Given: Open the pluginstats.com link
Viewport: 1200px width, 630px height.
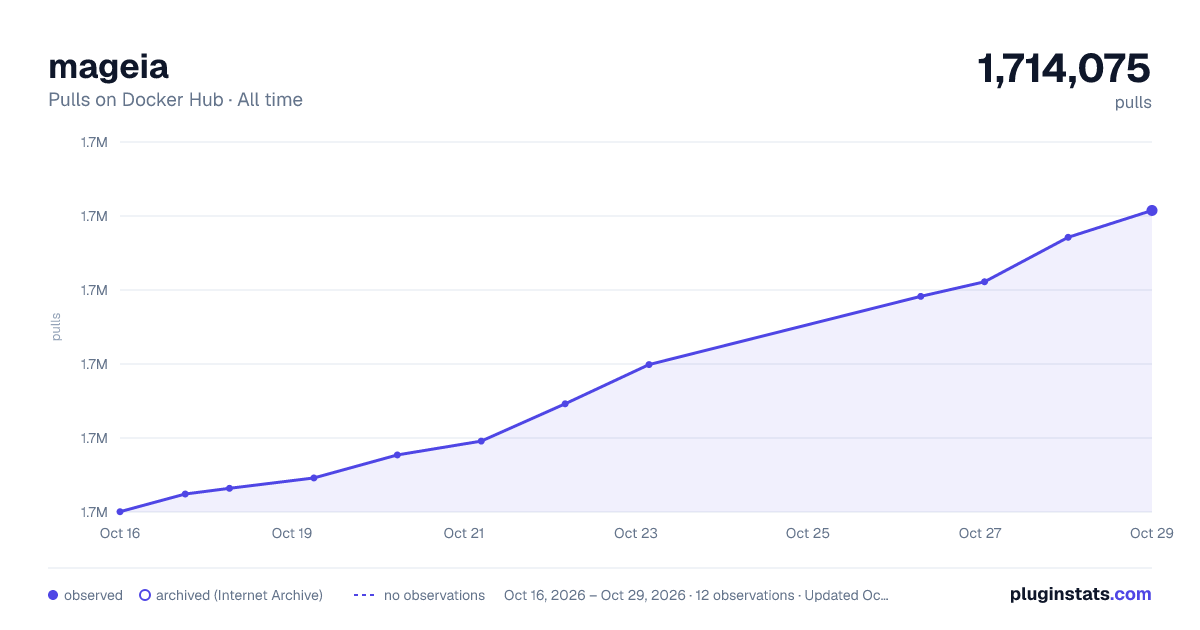Looking at the screenshot, I should pos(1080,594).
